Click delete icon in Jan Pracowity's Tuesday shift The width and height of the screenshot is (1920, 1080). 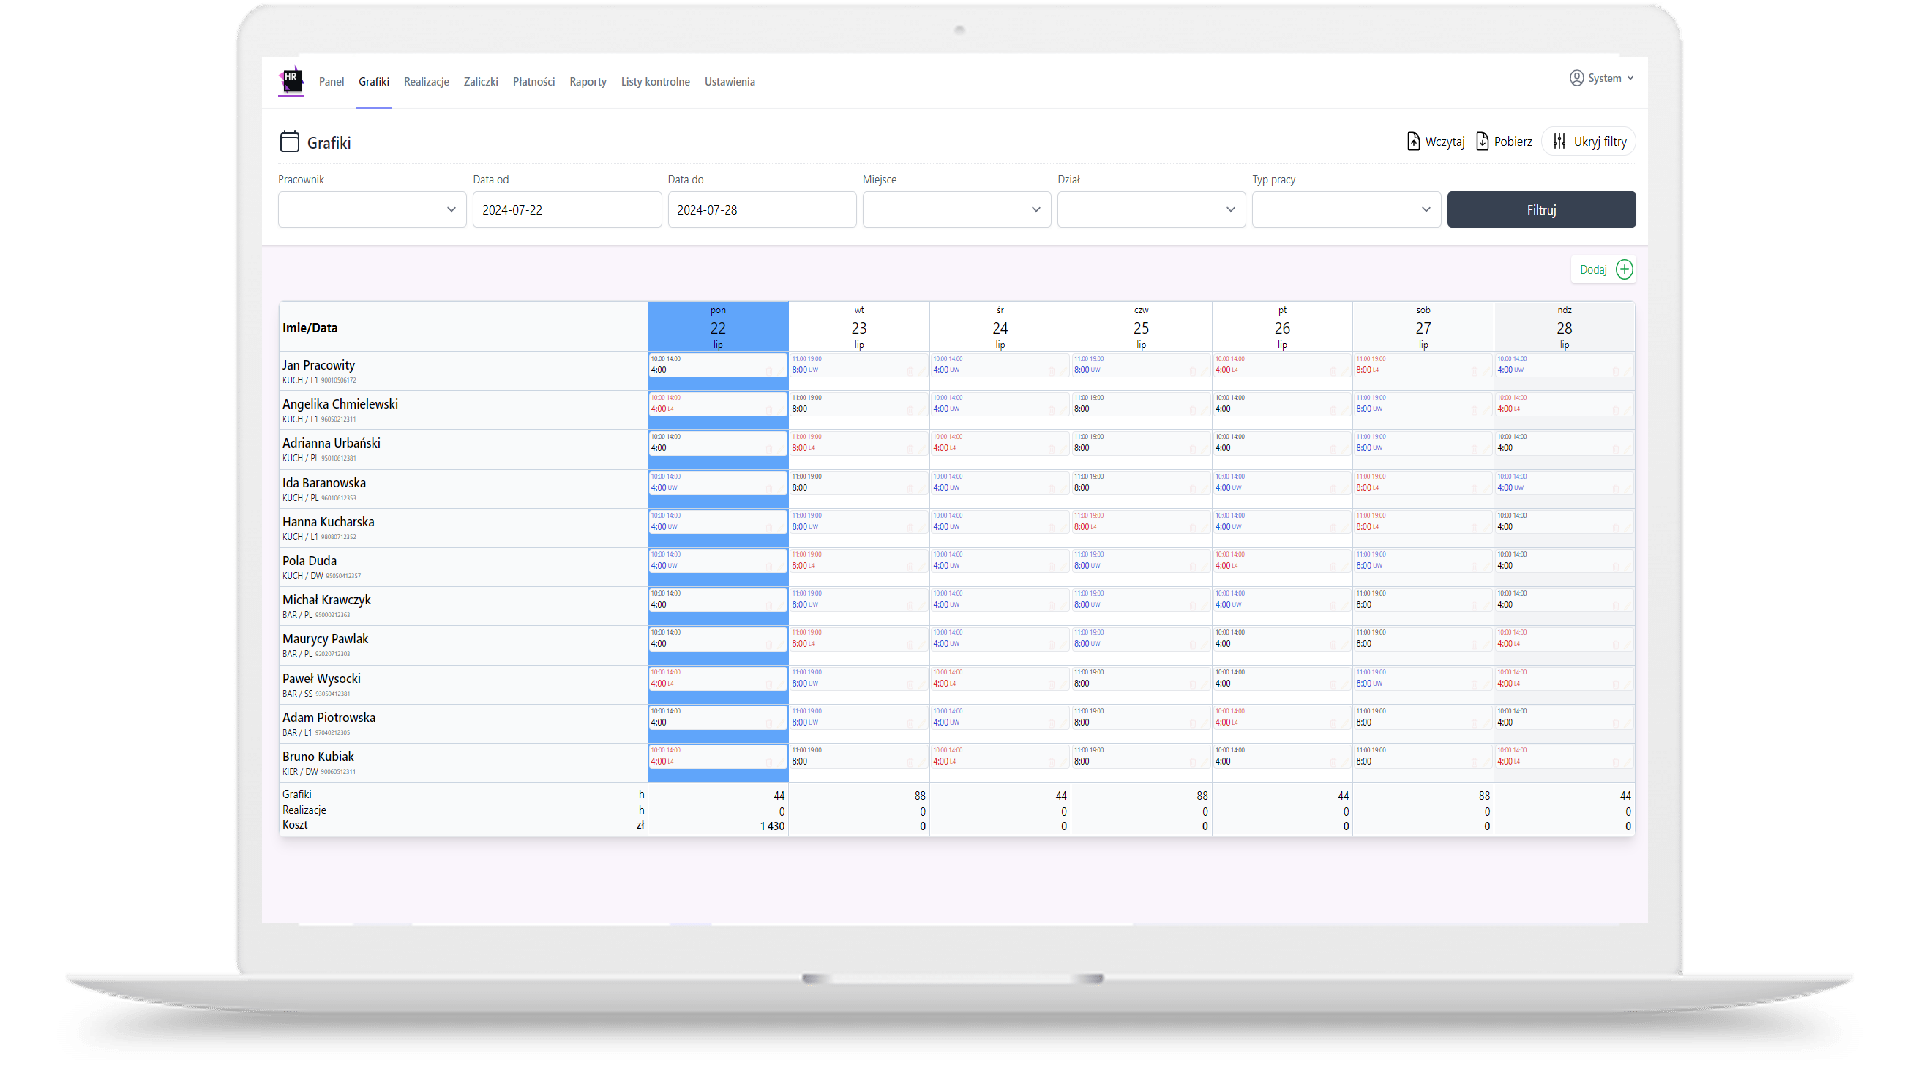pyautogui.click(x=910, y=371)
